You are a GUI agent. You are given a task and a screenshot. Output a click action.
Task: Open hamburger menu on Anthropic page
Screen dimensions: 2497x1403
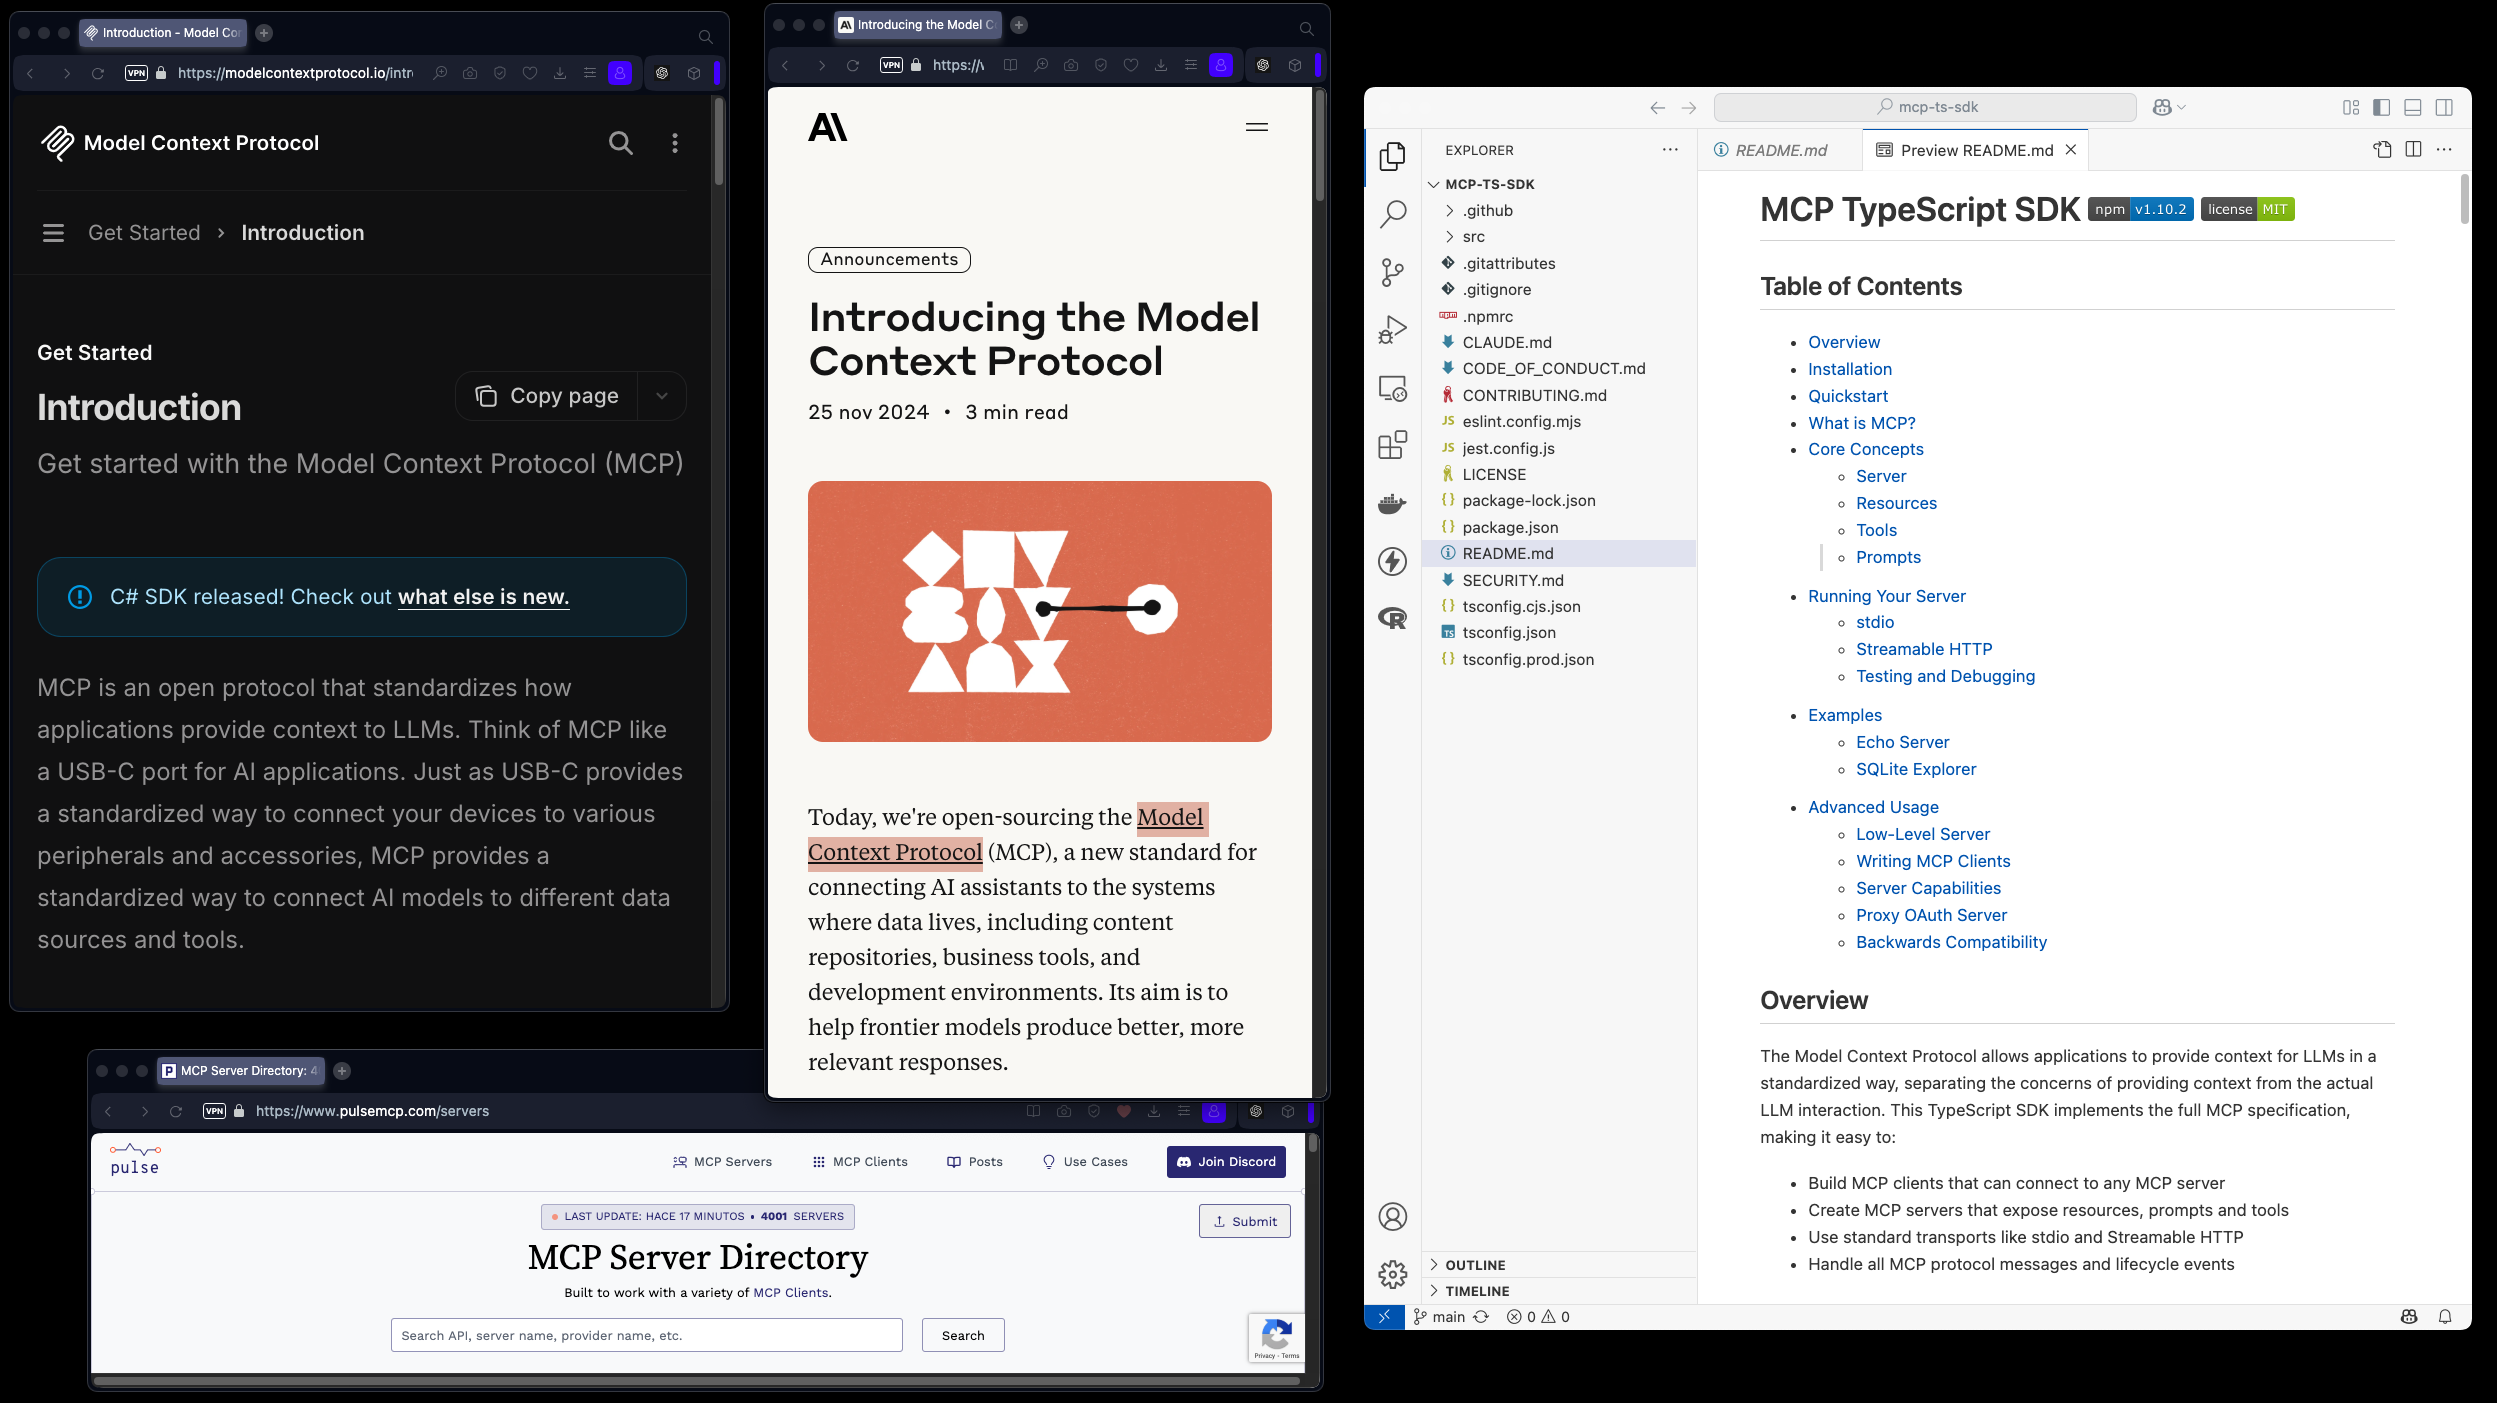point(1257,127)
